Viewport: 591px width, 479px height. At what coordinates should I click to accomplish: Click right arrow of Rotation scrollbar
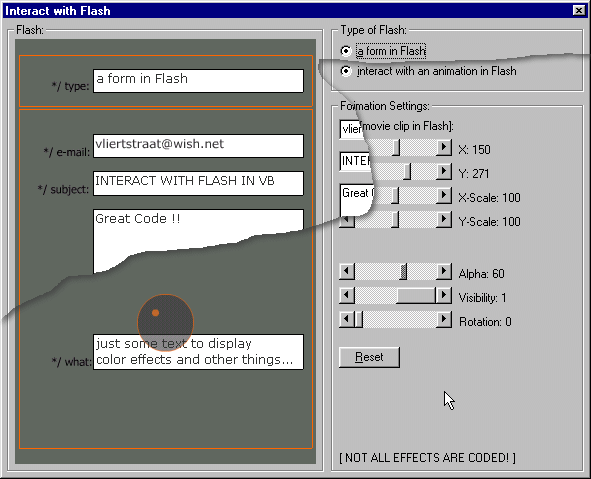[x=444, y=320]
